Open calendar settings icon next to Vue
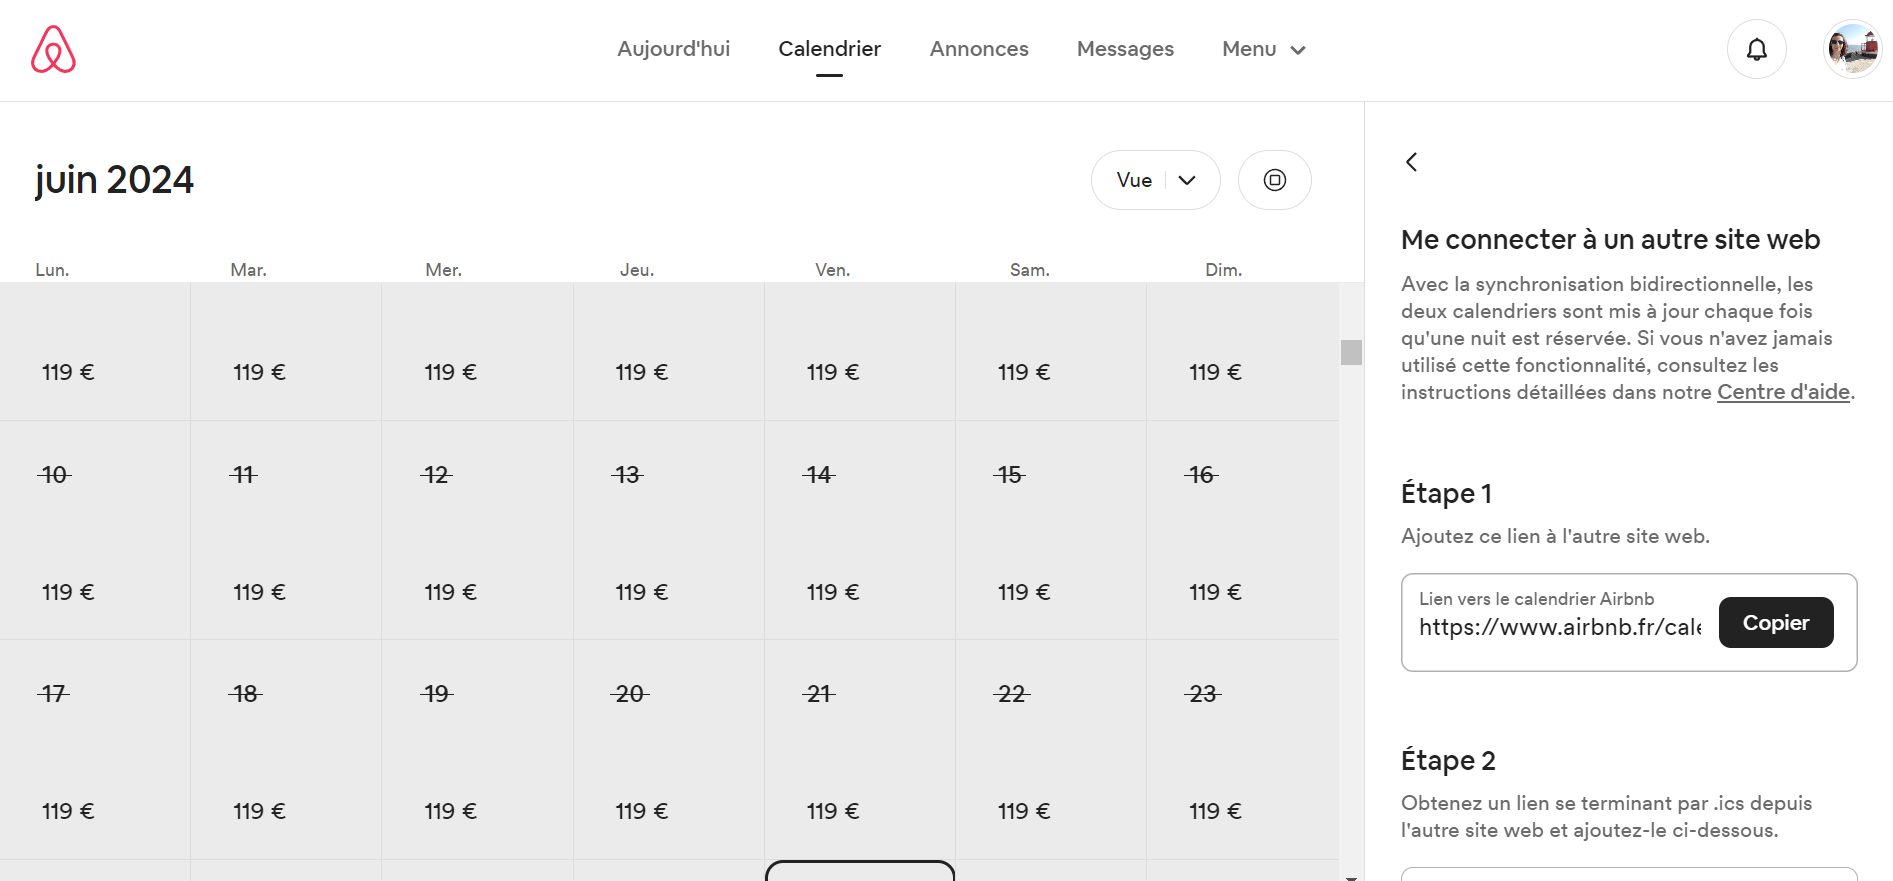1893x881 pixels. click(x=1274, y=180)
